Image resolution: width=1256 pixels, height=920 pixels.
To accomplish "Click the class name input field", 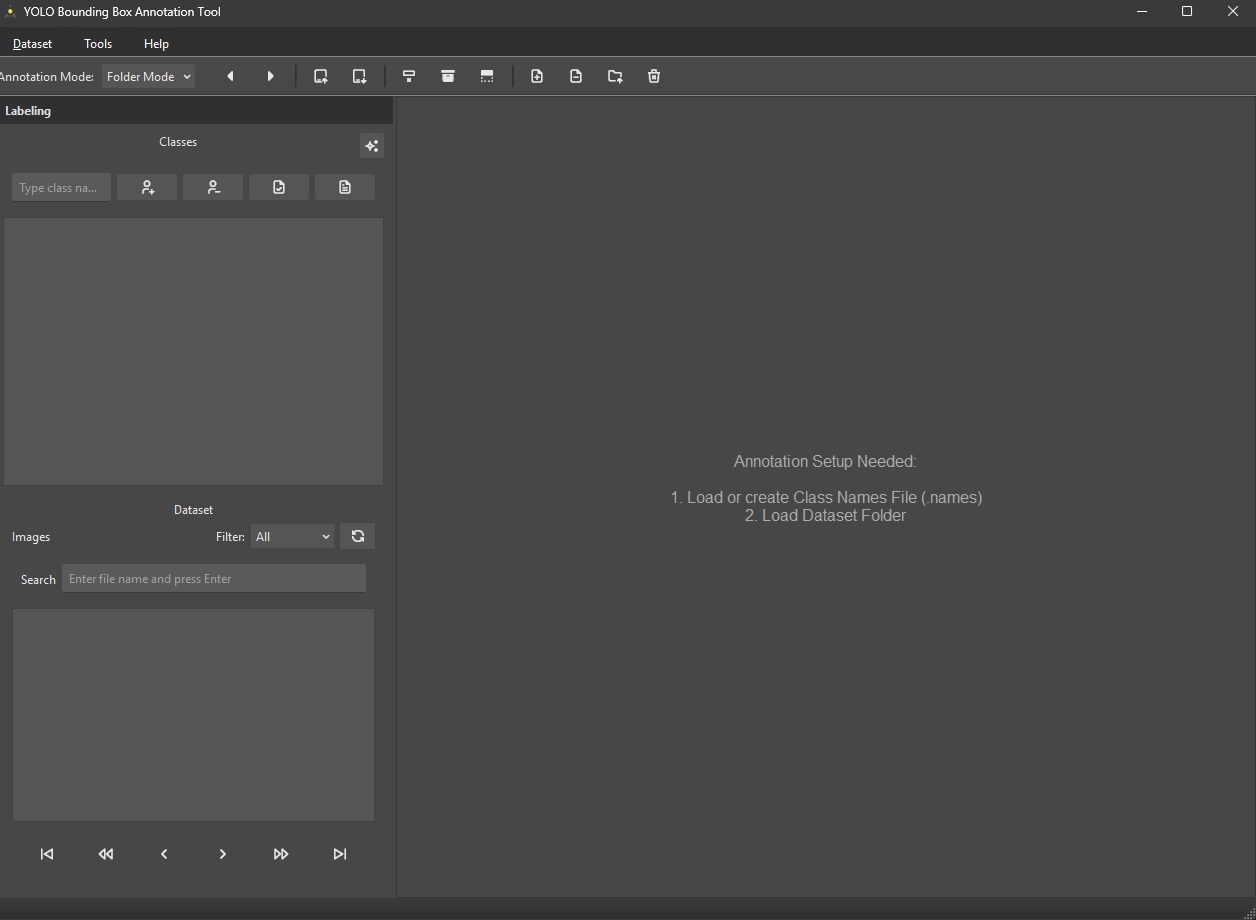I will [60, 187].
